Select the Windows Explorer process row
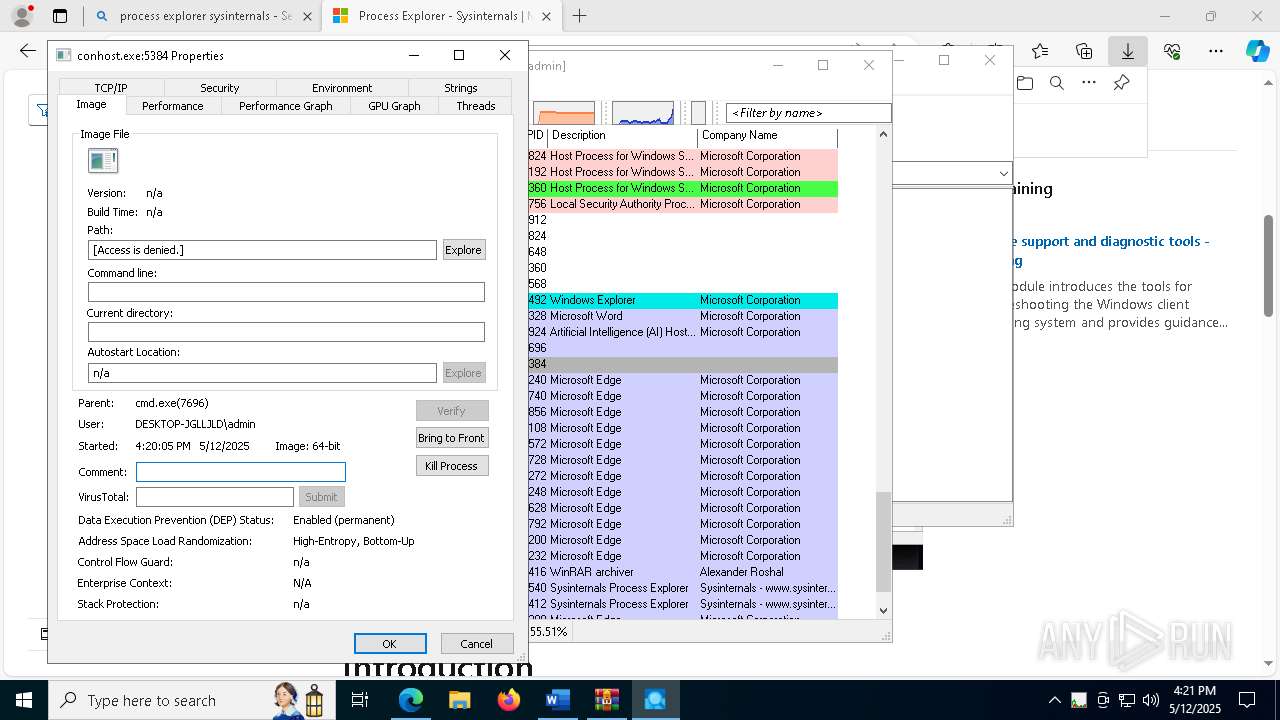Viewport: 1280px width, 720px height. pyautogui.click(x=683, y=300)
